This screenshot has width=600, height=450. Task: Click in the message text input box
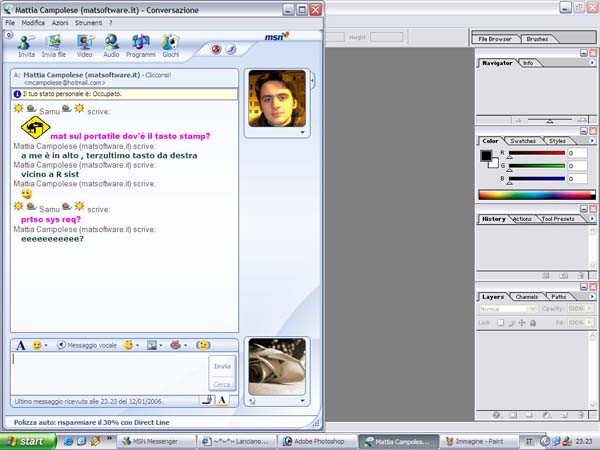(110, 373)
